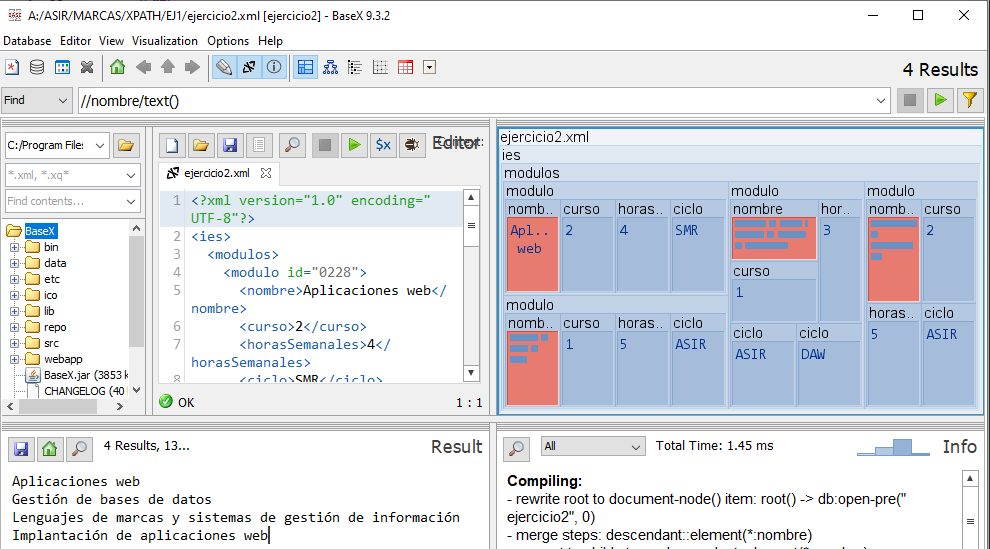Click the real-time filter funnel icon
Screen dimensions: 990x549
tap(968, 100)
